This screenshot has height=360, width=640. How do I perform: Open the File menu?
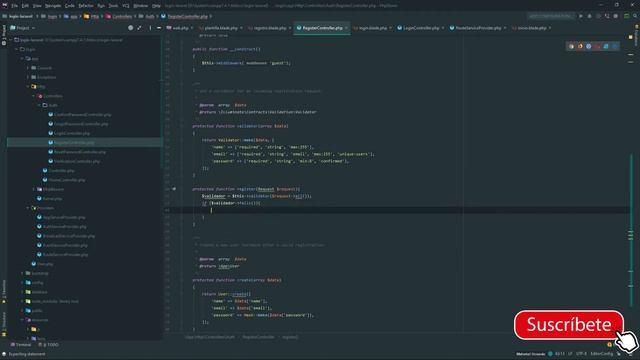coord(14,6)
